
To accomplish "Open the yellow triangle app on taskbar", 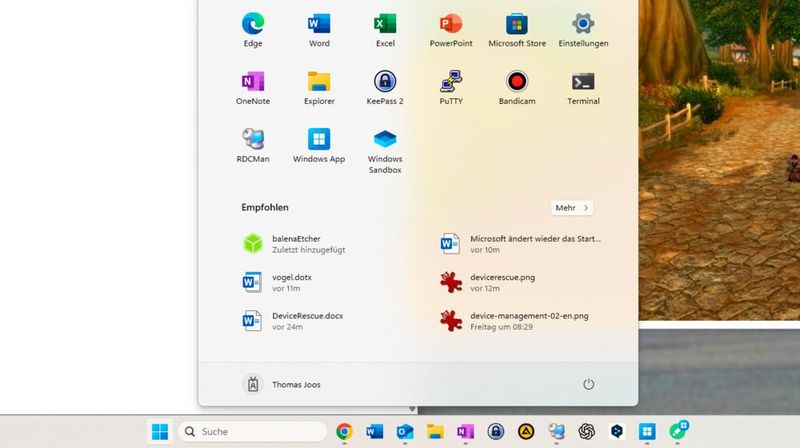I will tap(526, 432).
